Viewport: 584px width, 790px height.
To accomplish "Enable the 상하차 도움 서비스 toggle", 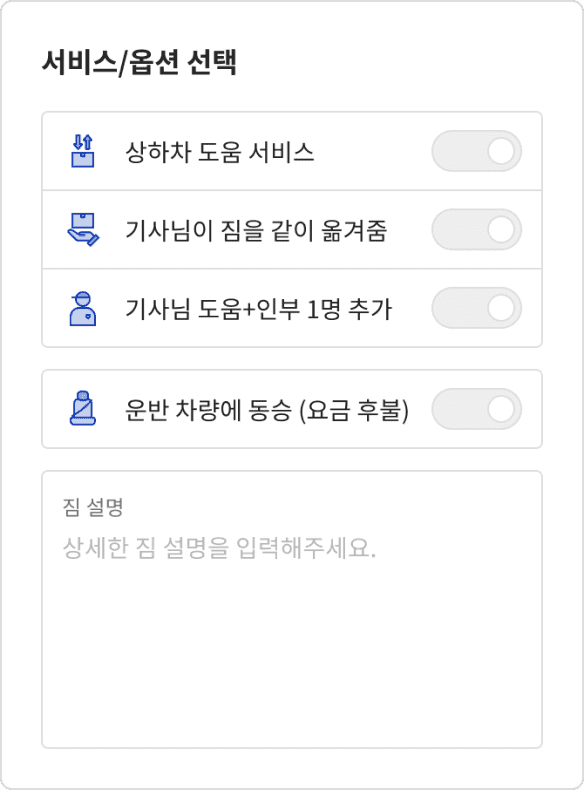I will (476, 151).
